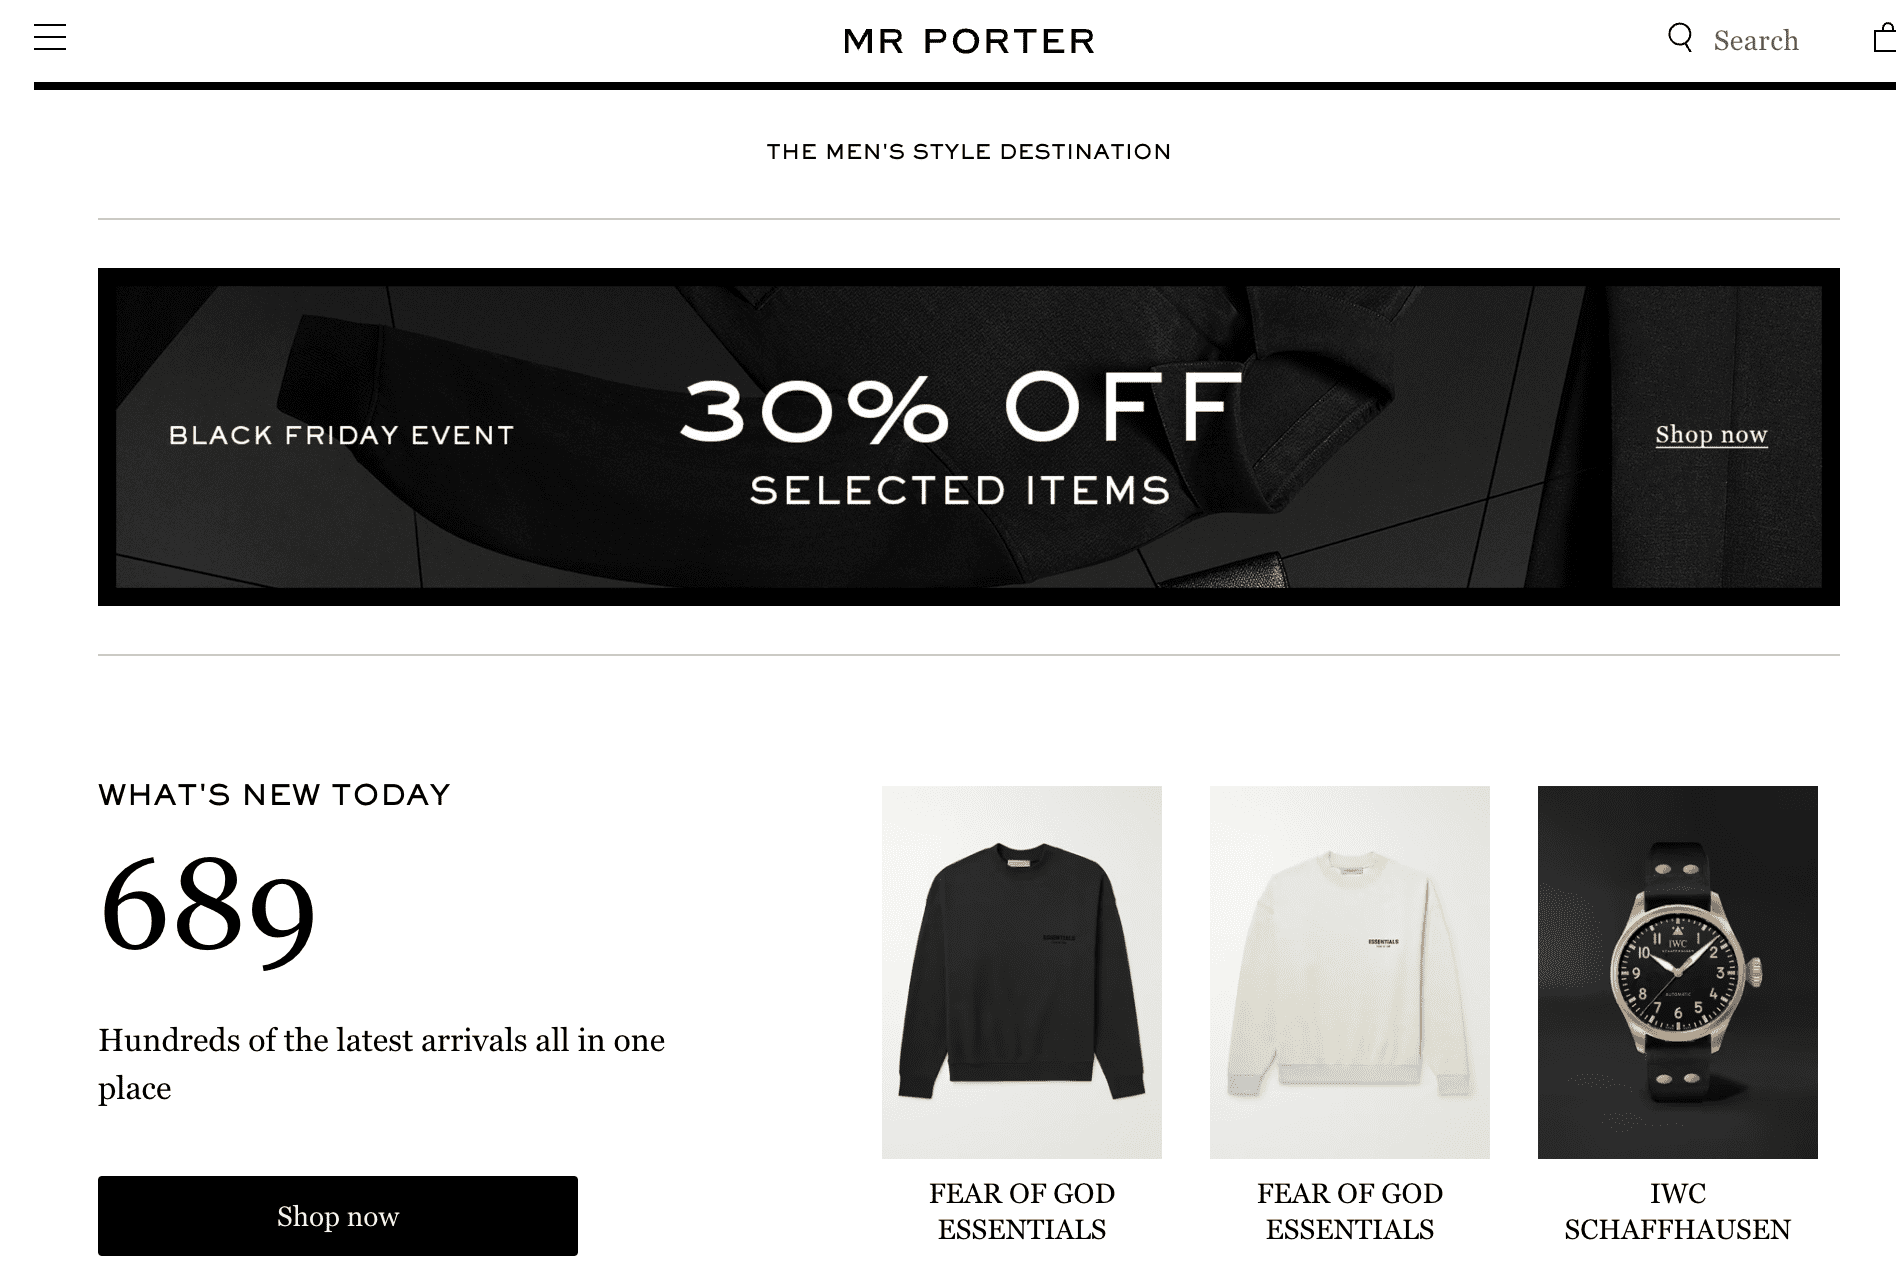The height and width of the screenshot is (1278, 1896).
Task: Open the cream Fear of God sweatshirt image
Action: coord(1349,972)
